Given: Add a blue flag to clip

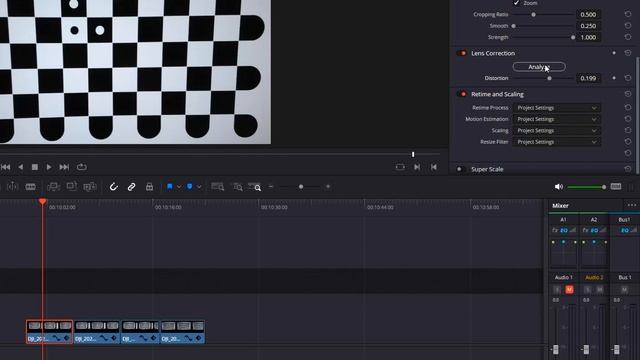Looking at the screenshot, I should click(x=170, y=187).
